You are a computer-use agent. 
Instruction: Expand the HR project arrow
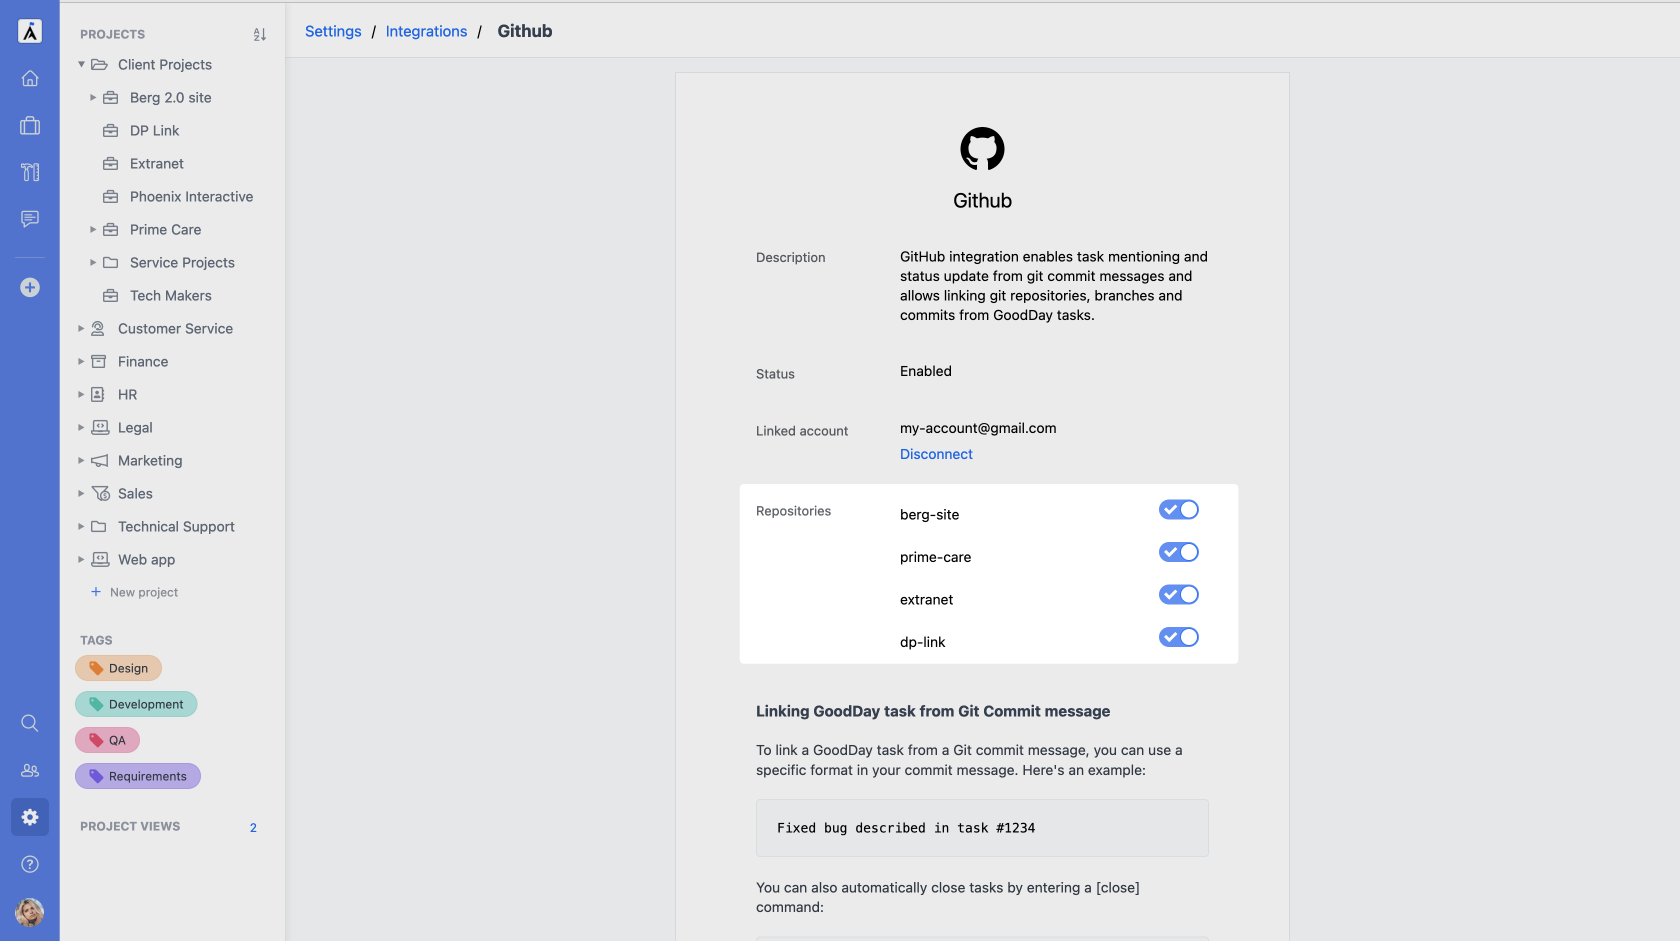(x=81, y=394)
